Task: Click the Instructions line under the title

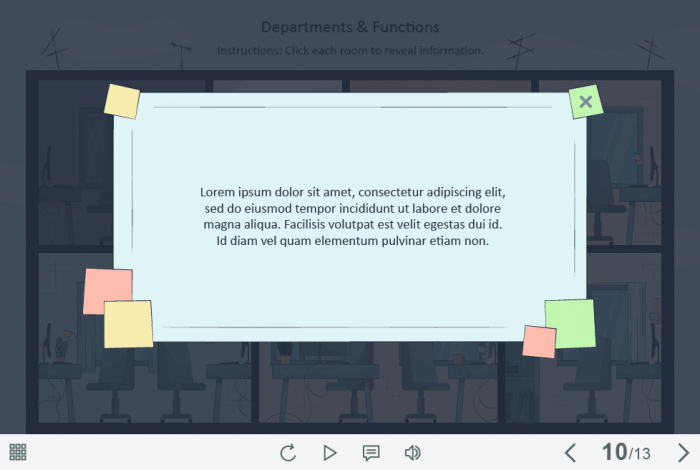Action: point(350,50)
